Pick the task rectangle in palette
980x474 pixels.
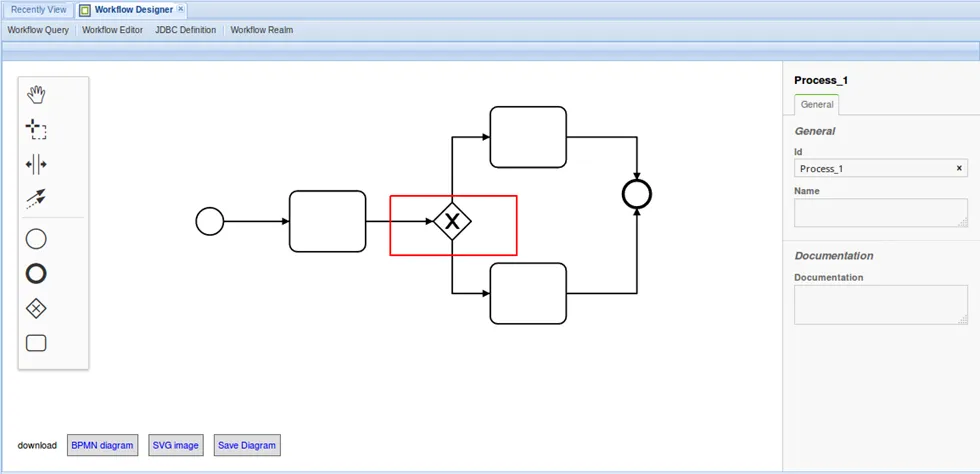[x=36, y=343]
